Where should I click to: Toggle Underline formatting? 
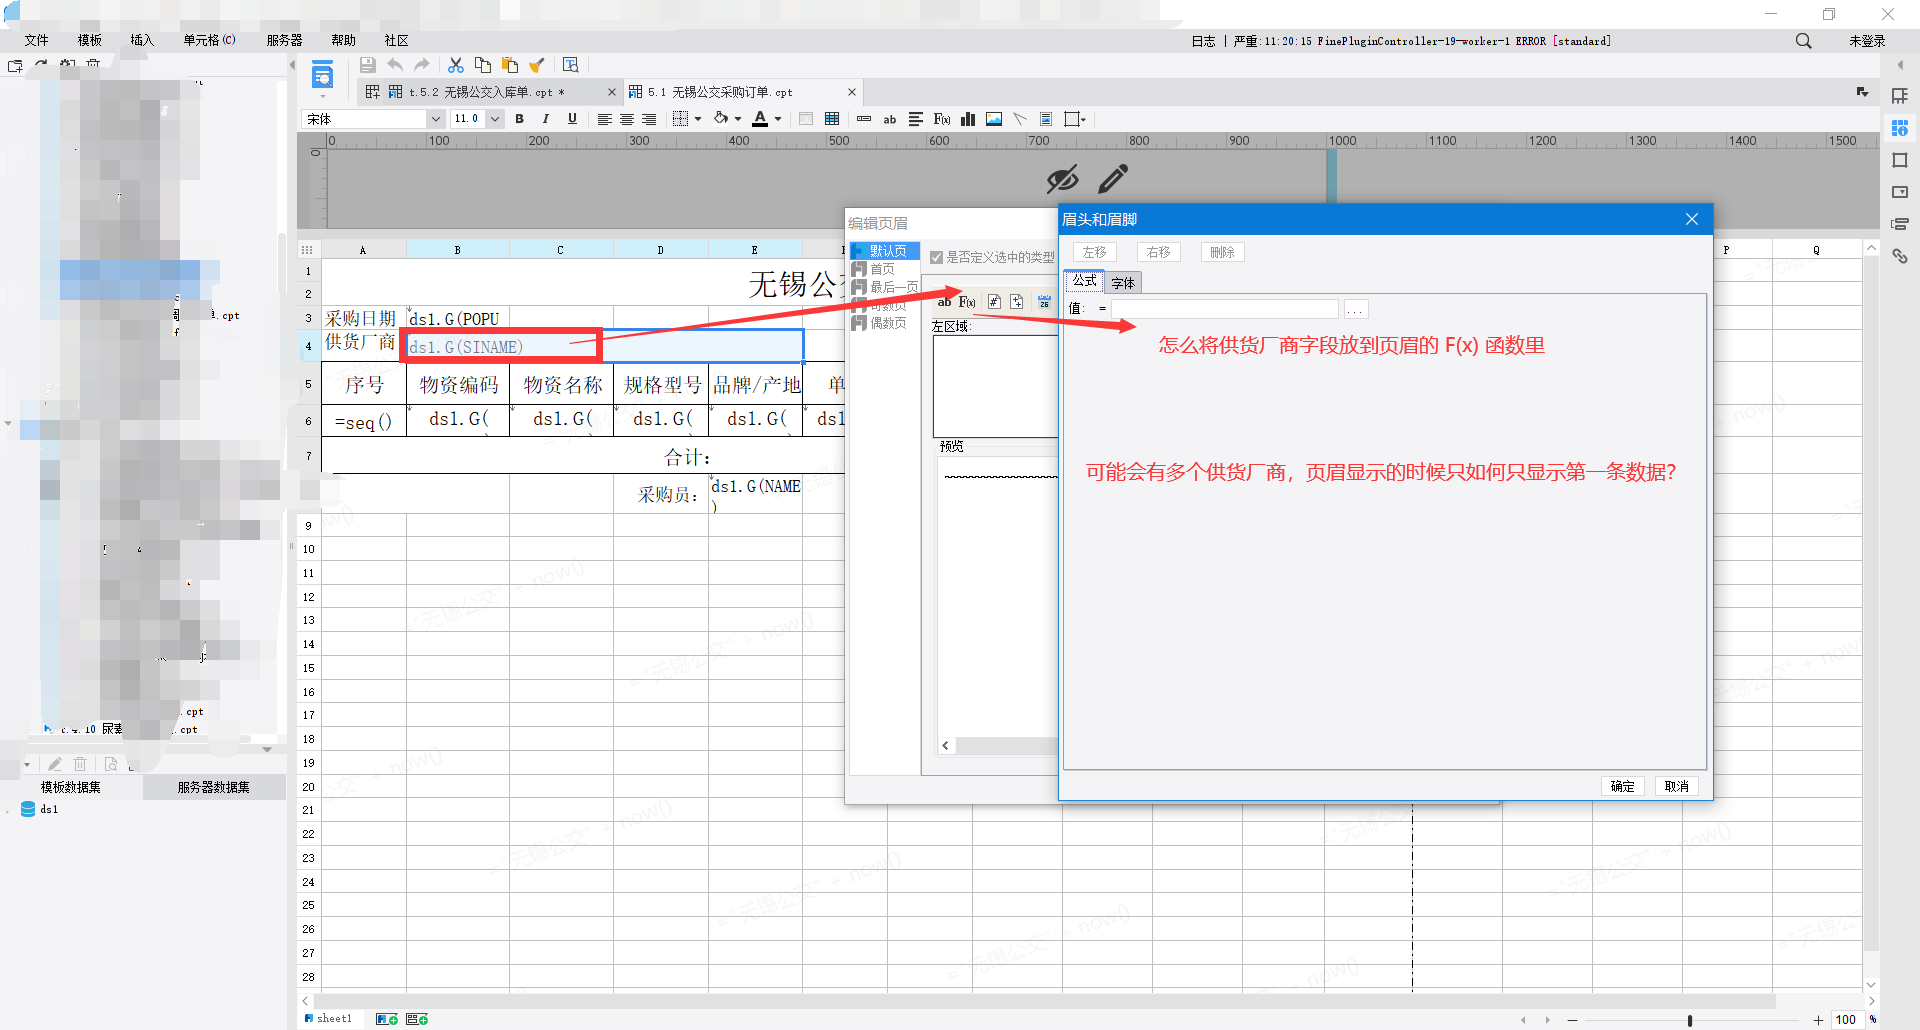(572, 119)
